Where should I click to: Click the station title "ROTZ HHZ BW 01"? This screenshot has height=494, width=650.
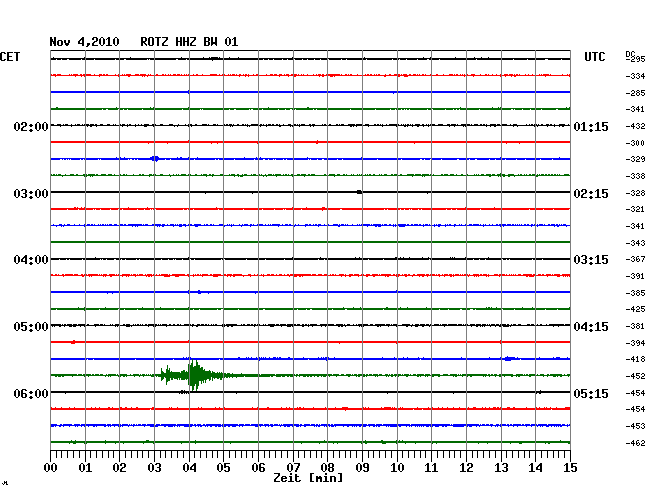pyautogui.click(x=189, y=42)
